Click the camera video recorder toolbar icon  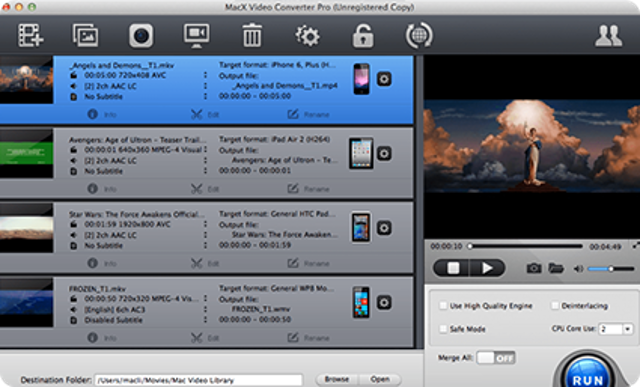click(x=141, y=36)
